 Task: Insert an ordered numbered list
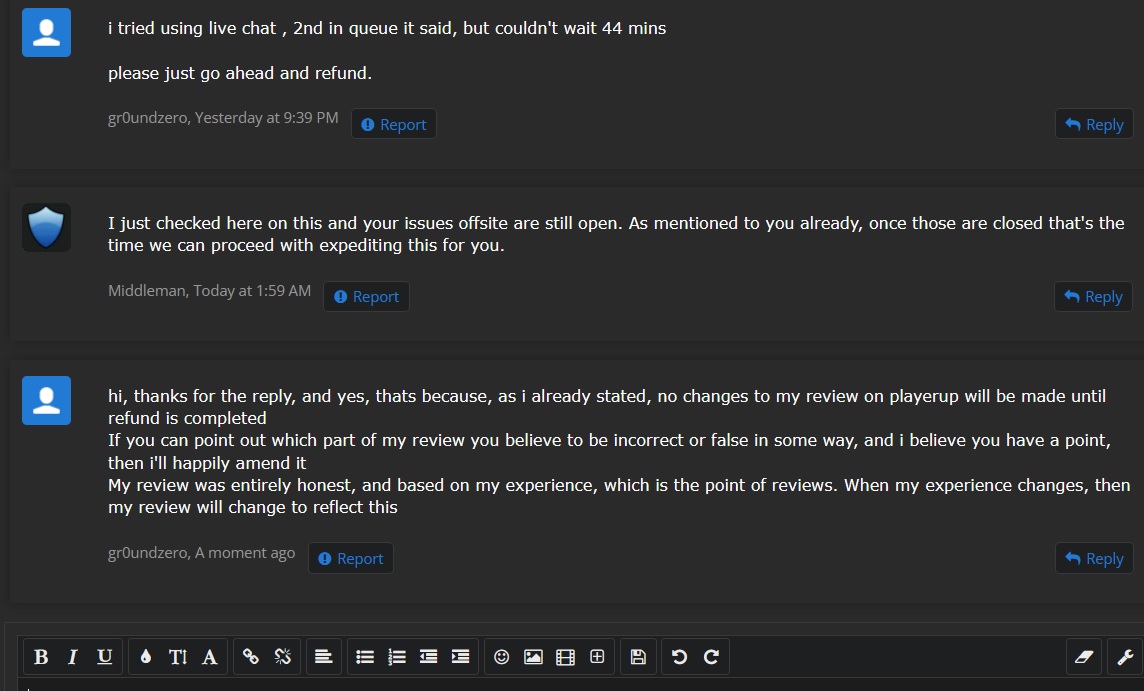pyautogui.click(x=397, y=657)
